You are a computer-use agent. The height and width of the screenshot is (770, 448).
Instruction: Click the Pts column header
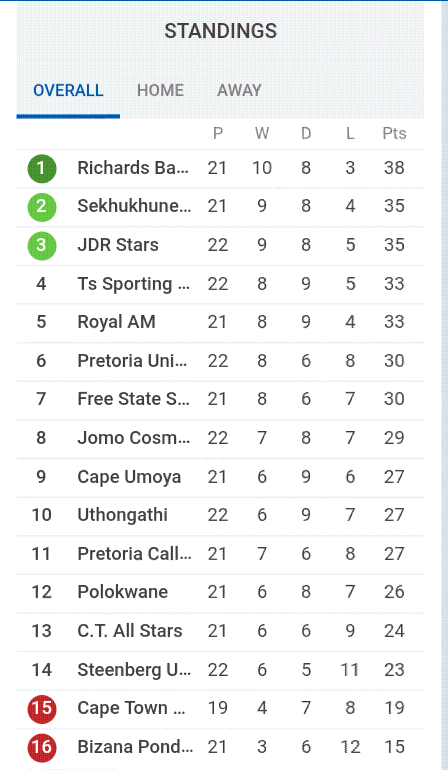point(394,134)
